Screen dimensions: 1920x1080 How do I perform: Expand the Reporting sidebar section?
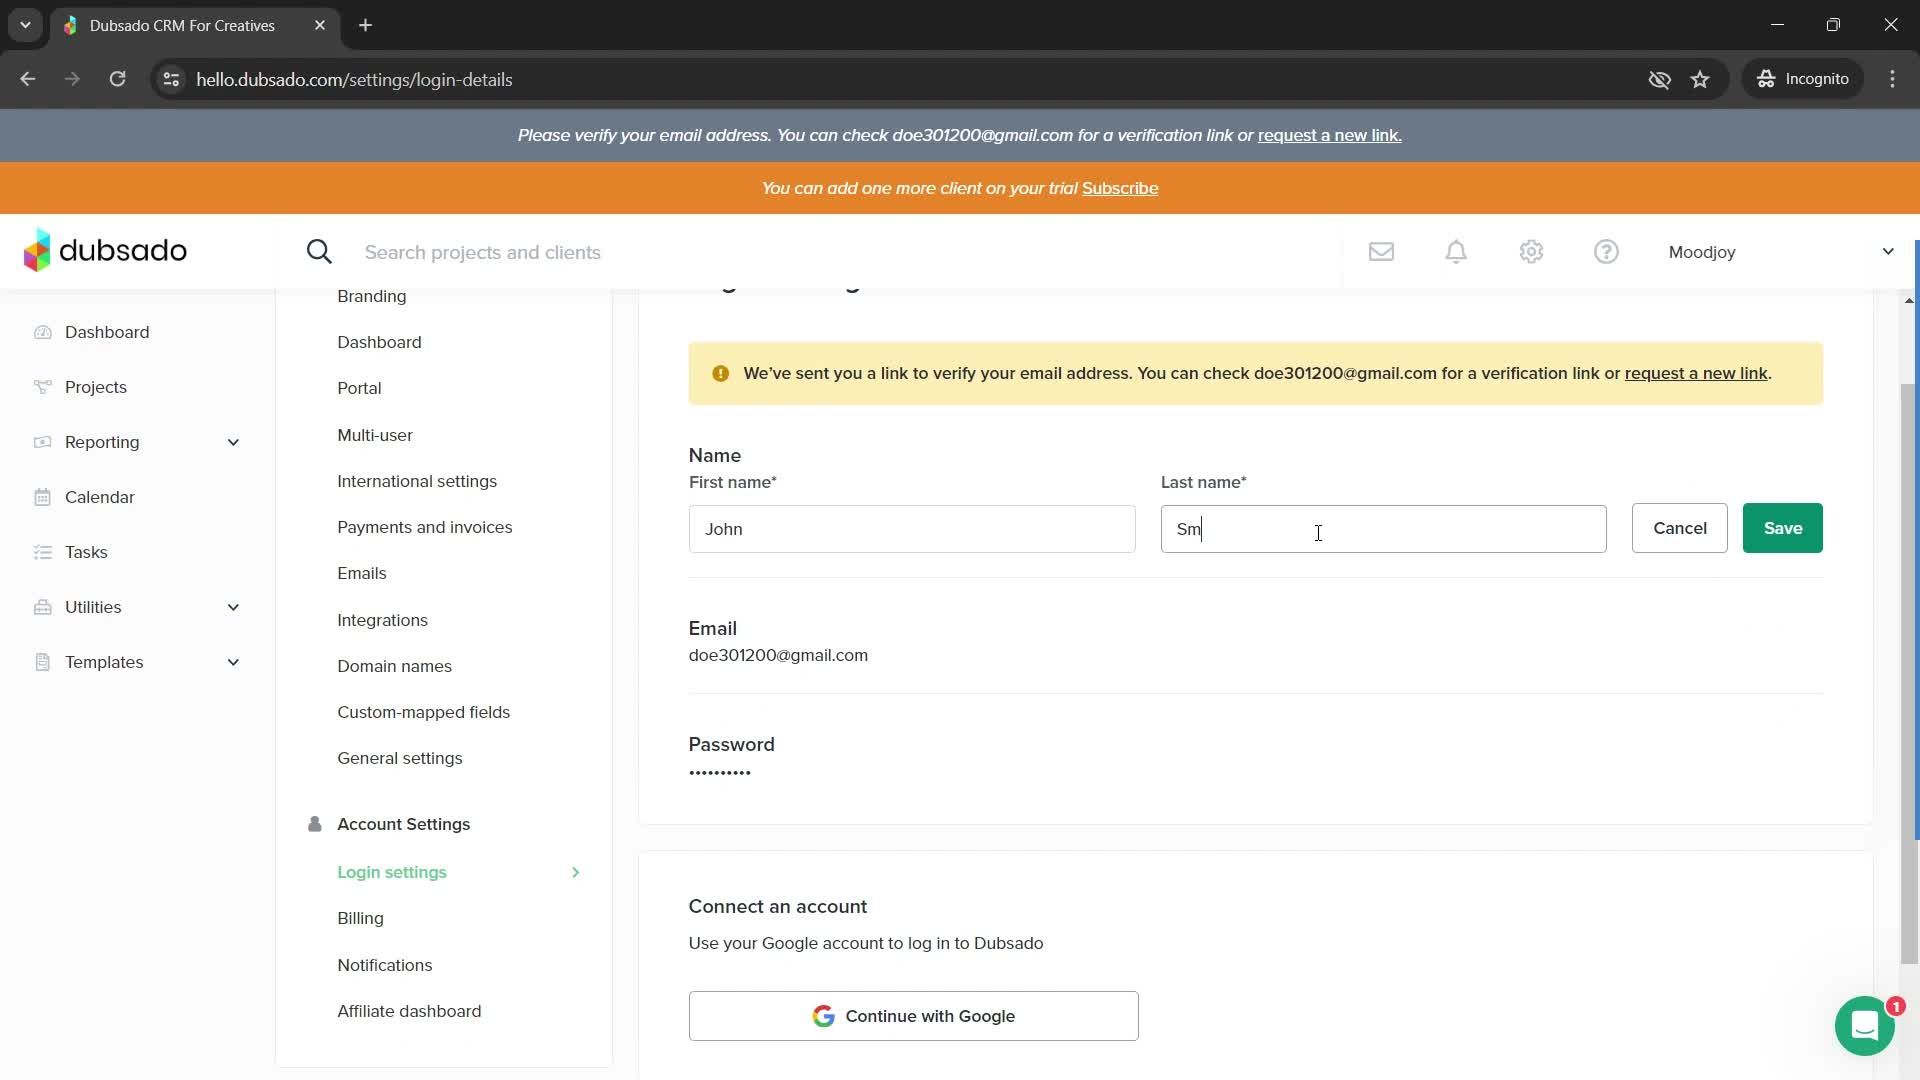[x=233, y=442]
